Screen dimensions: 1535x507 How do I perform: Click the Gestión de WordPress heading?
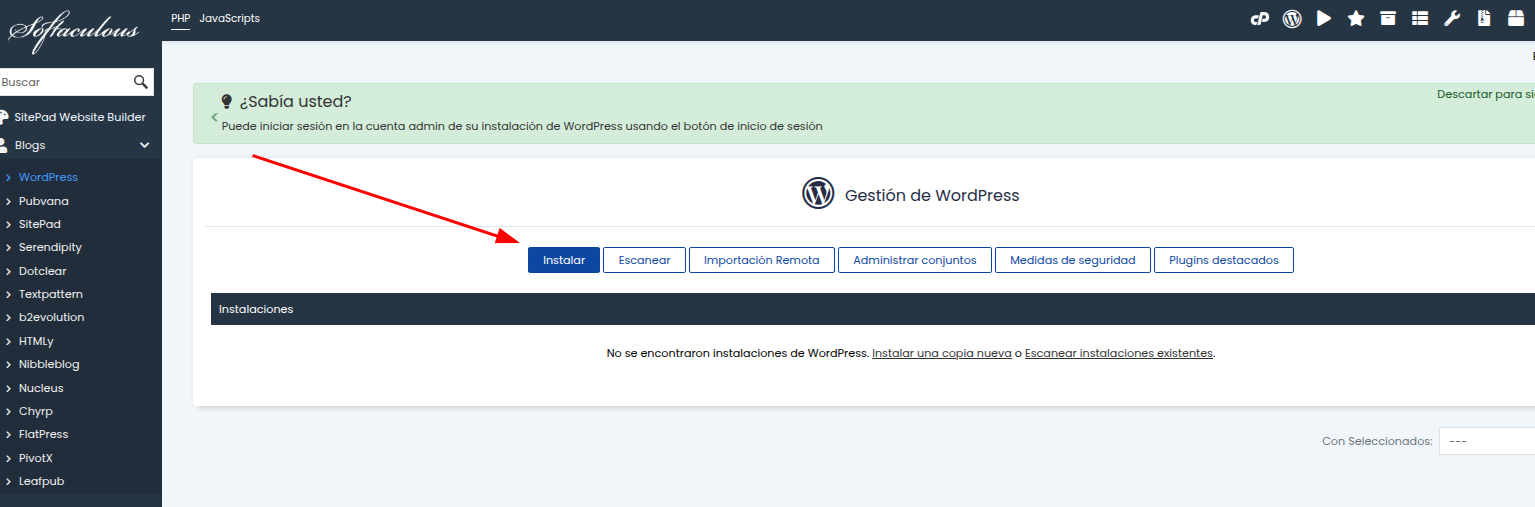coord(932,195)
